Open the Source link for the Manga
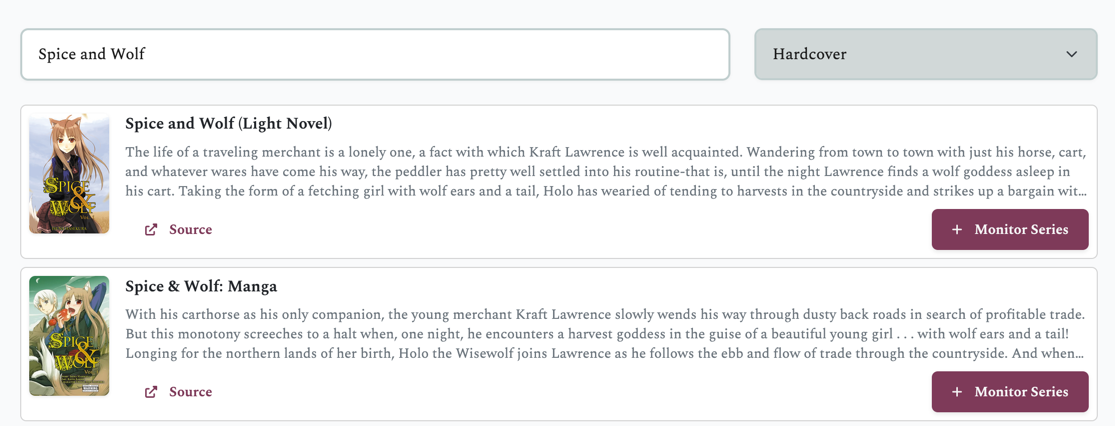 pos(190,392)
